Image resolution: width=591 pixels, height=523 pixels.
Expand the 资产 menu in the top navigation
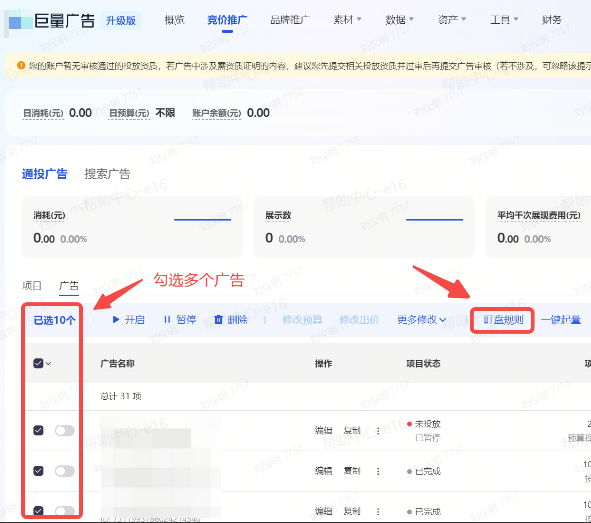click(452, 20)
